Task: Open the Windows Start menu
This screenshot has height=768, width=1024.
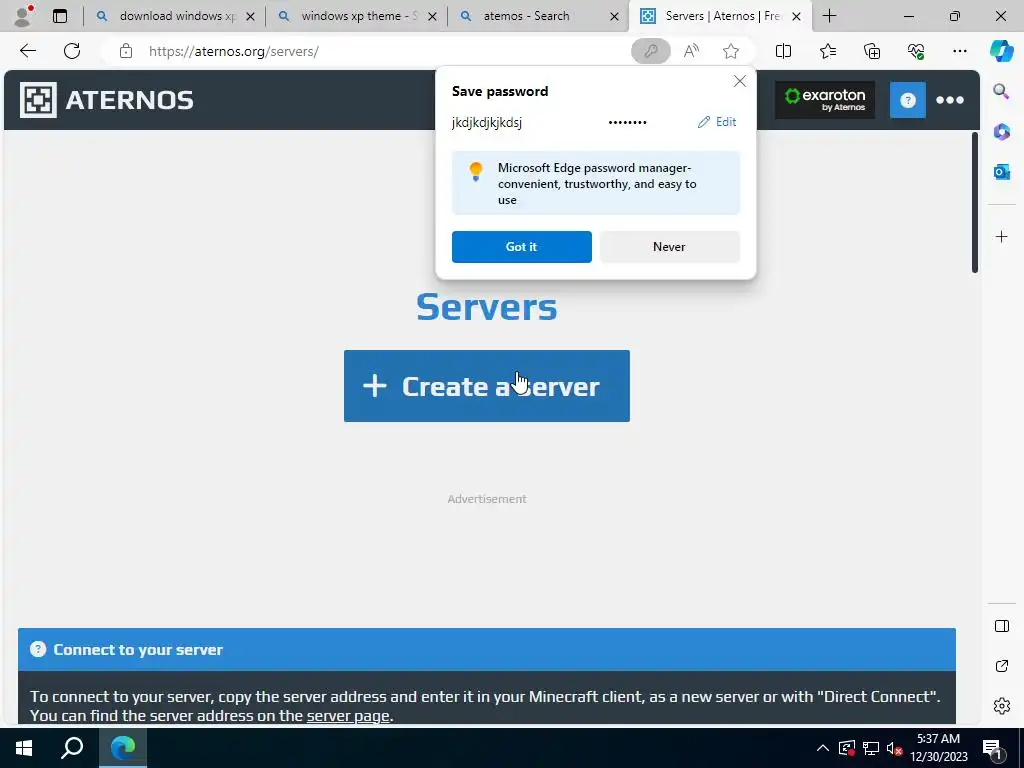Action: 24,748
